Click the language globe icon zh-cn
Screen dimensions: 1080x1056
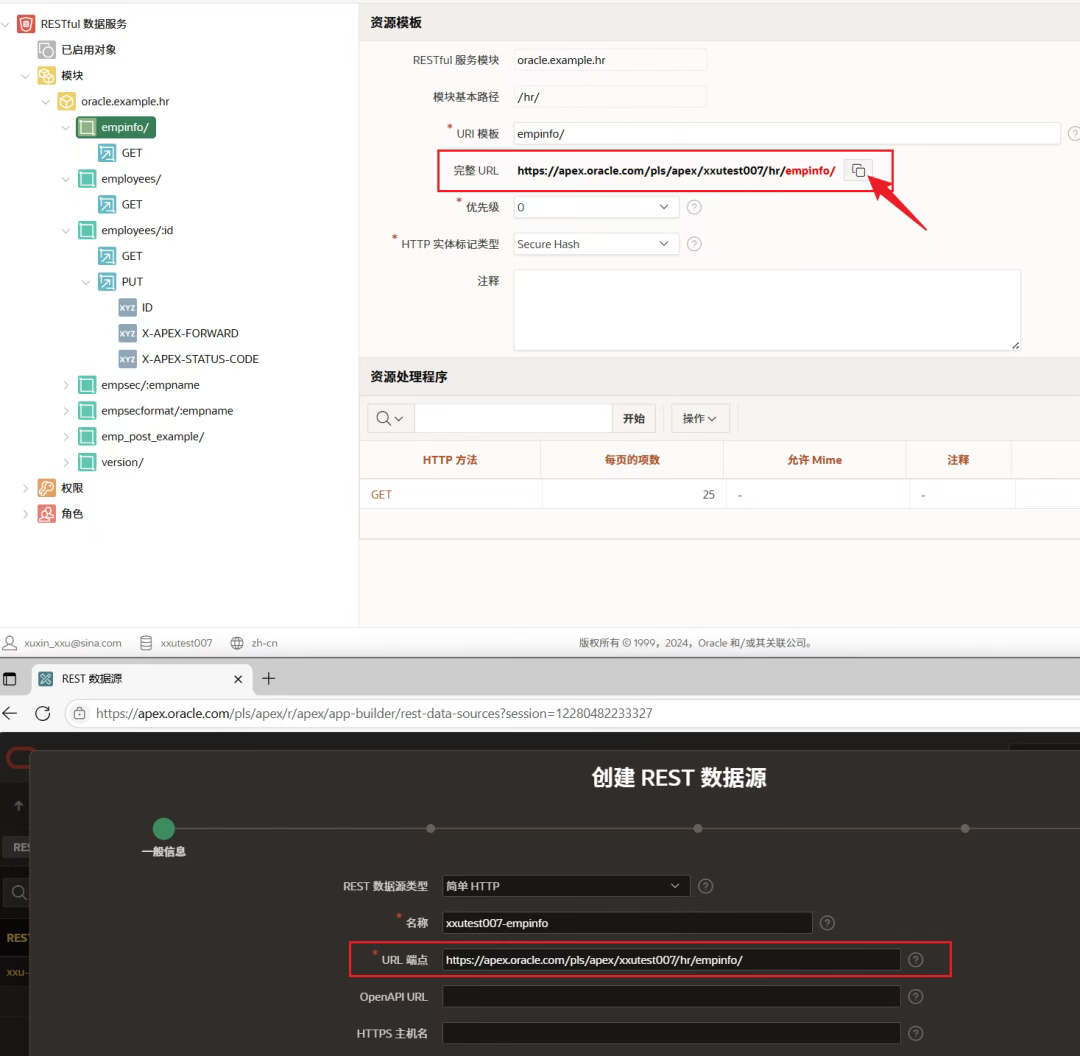237,643
